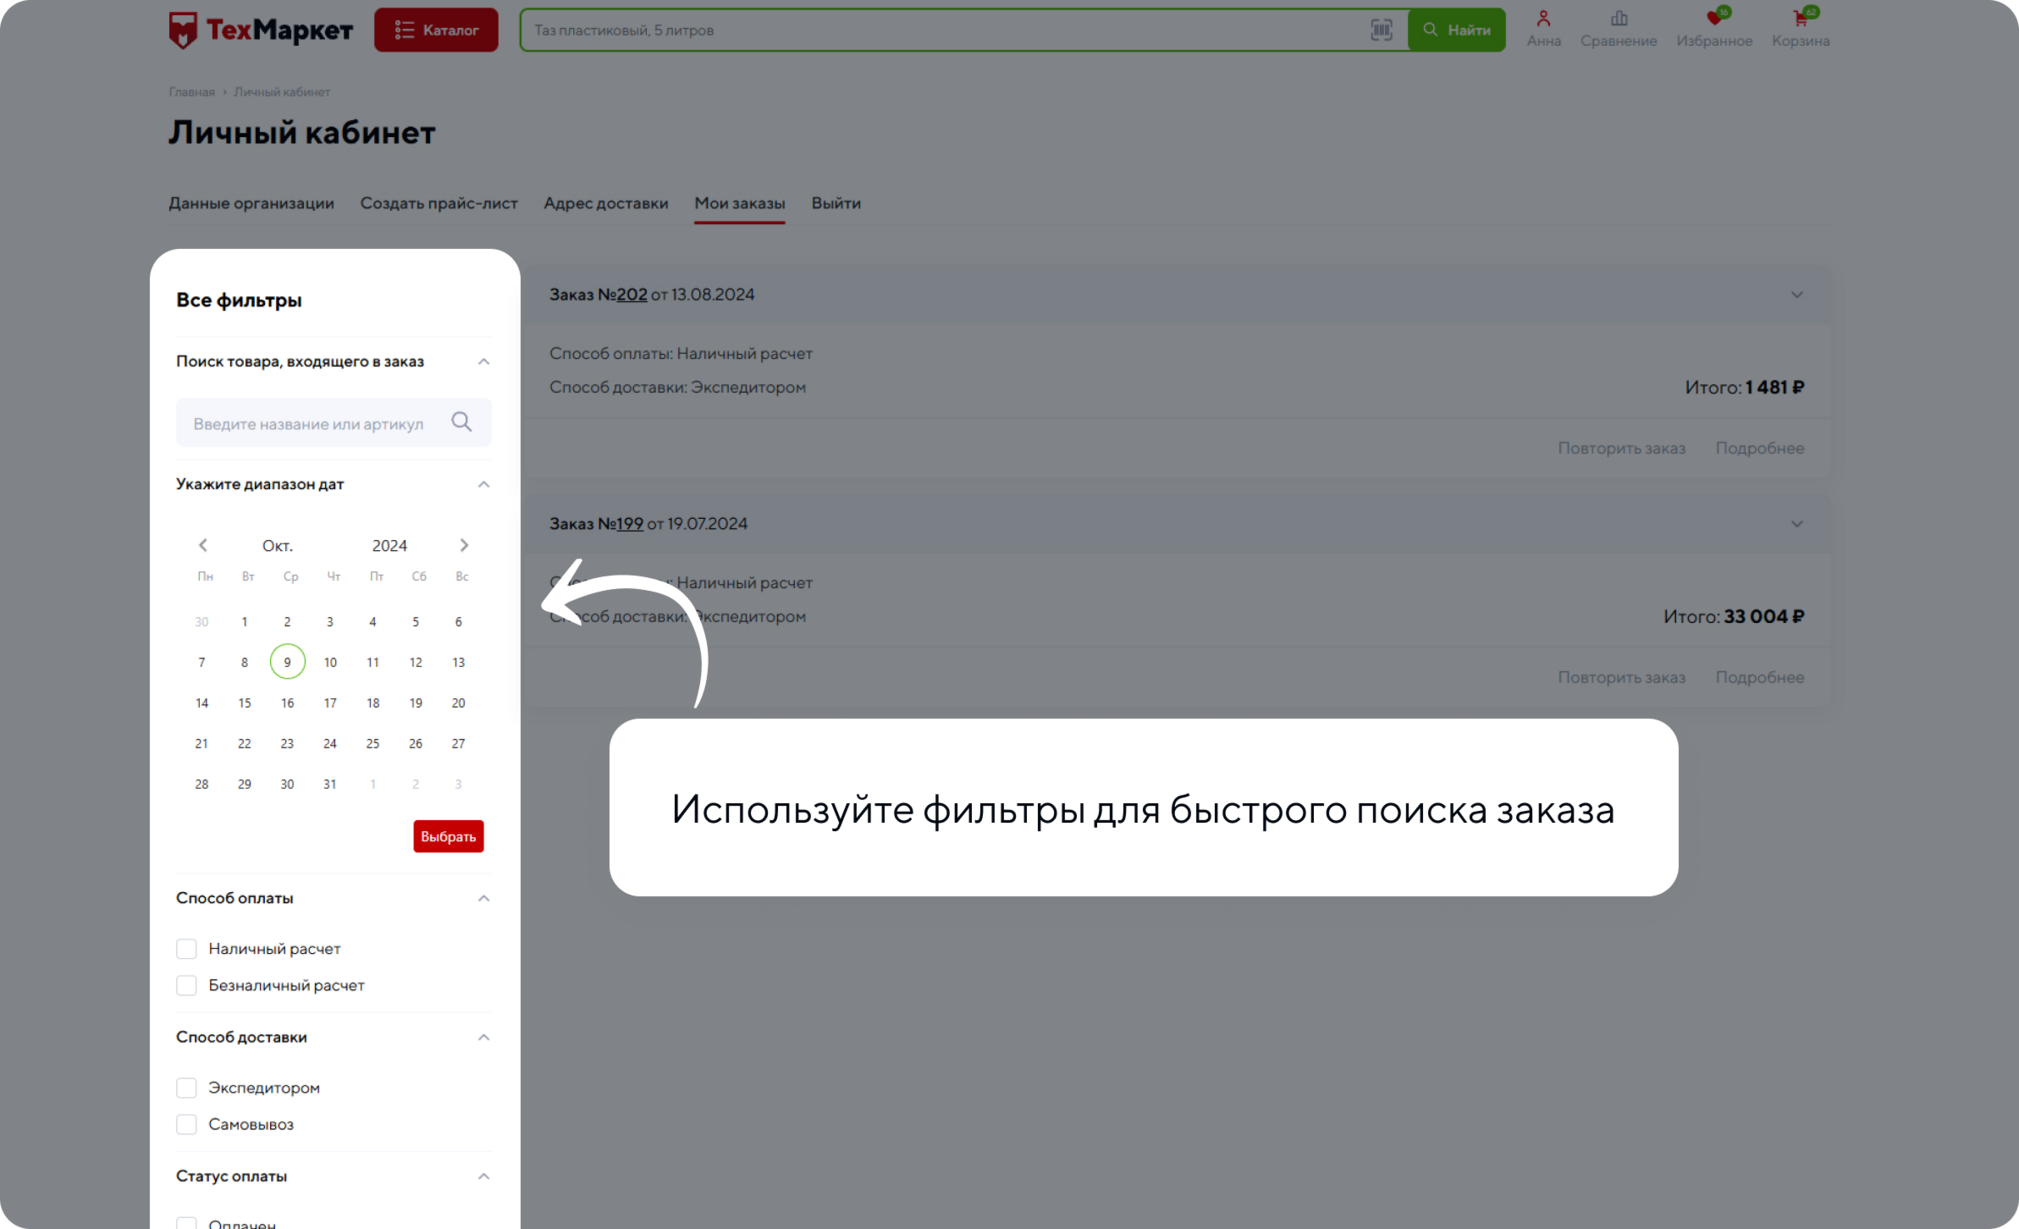Click the red Выбрать button

pos(448,836)
